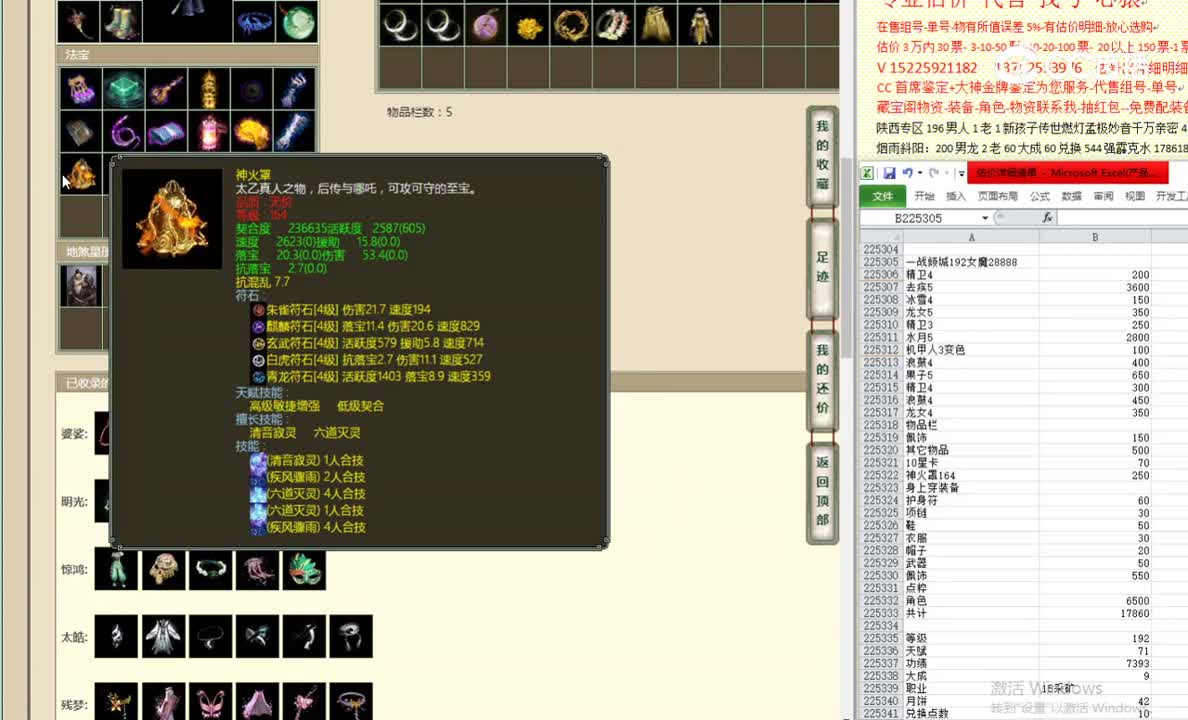Click the 我的收藏 side button

[822, 155]
